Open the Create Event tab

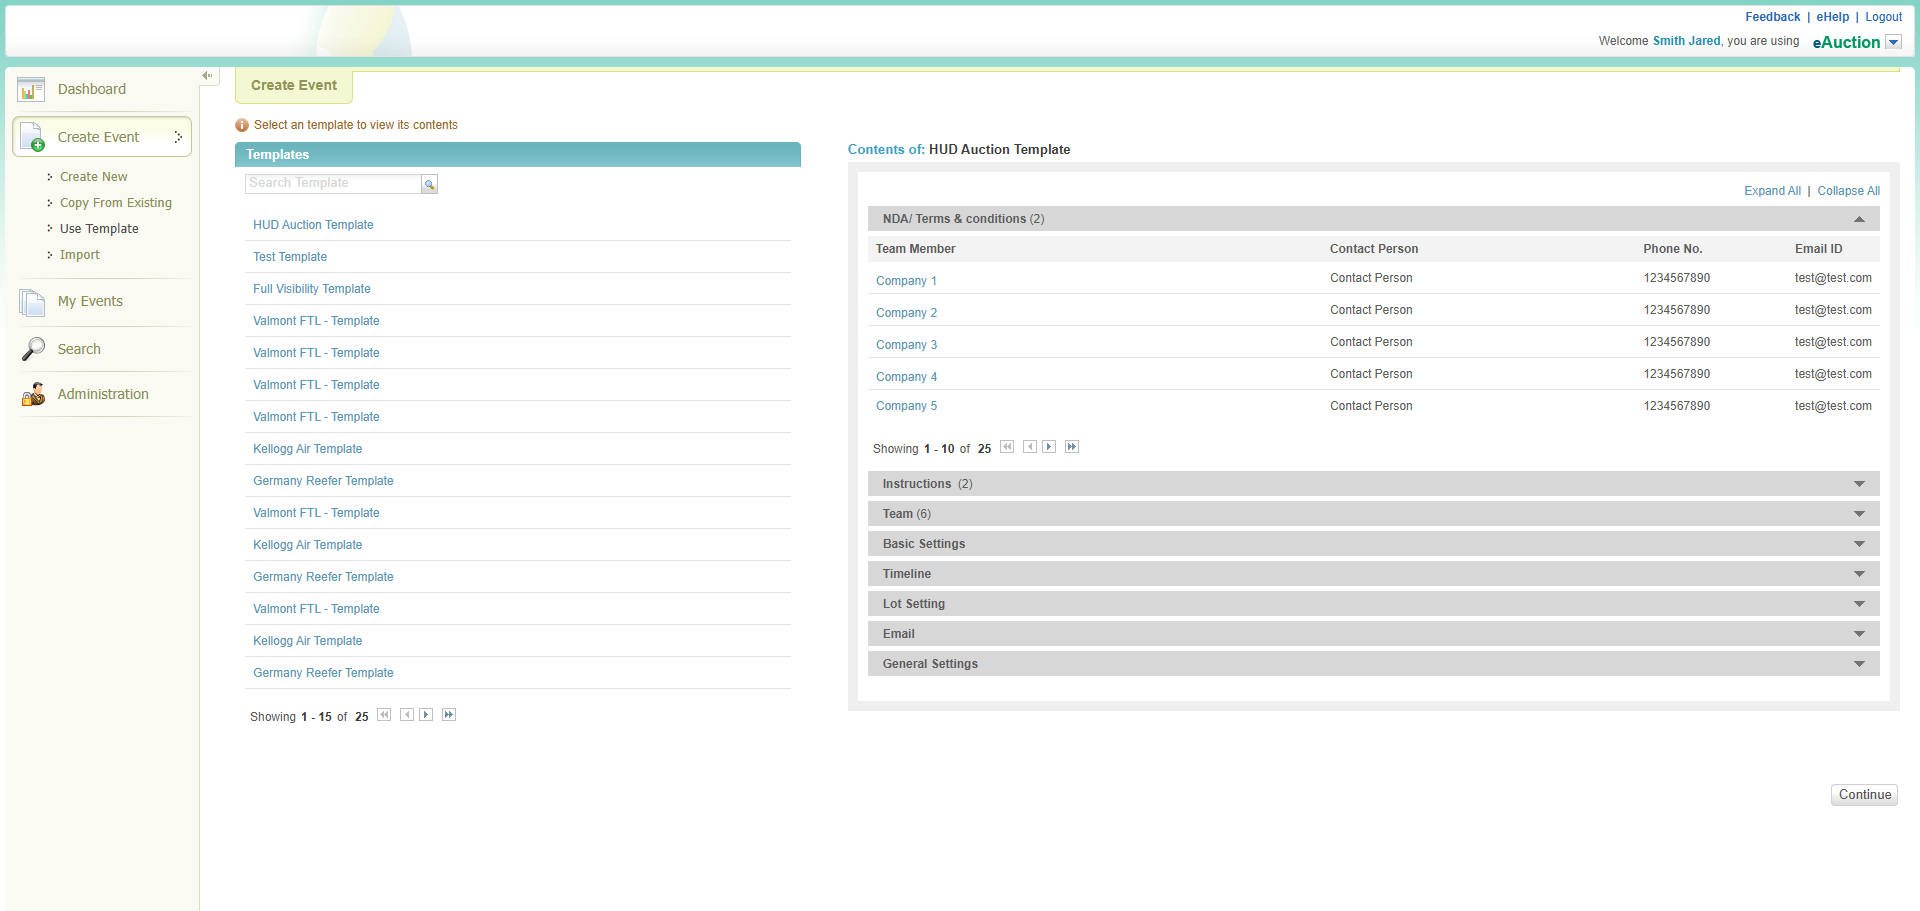coord(294,86)
